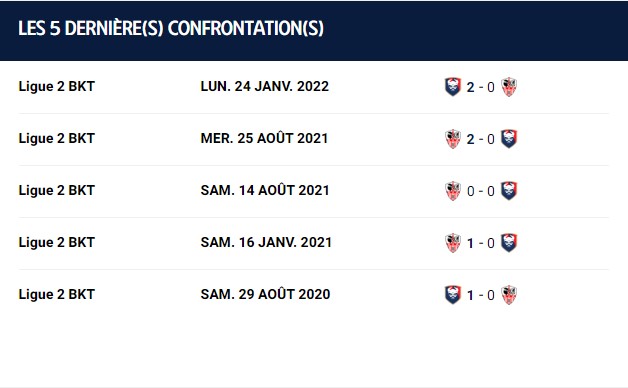Open home team badge on 14 Août 2021 row
This screenshot has height=388, width=628.
(453, 191)
